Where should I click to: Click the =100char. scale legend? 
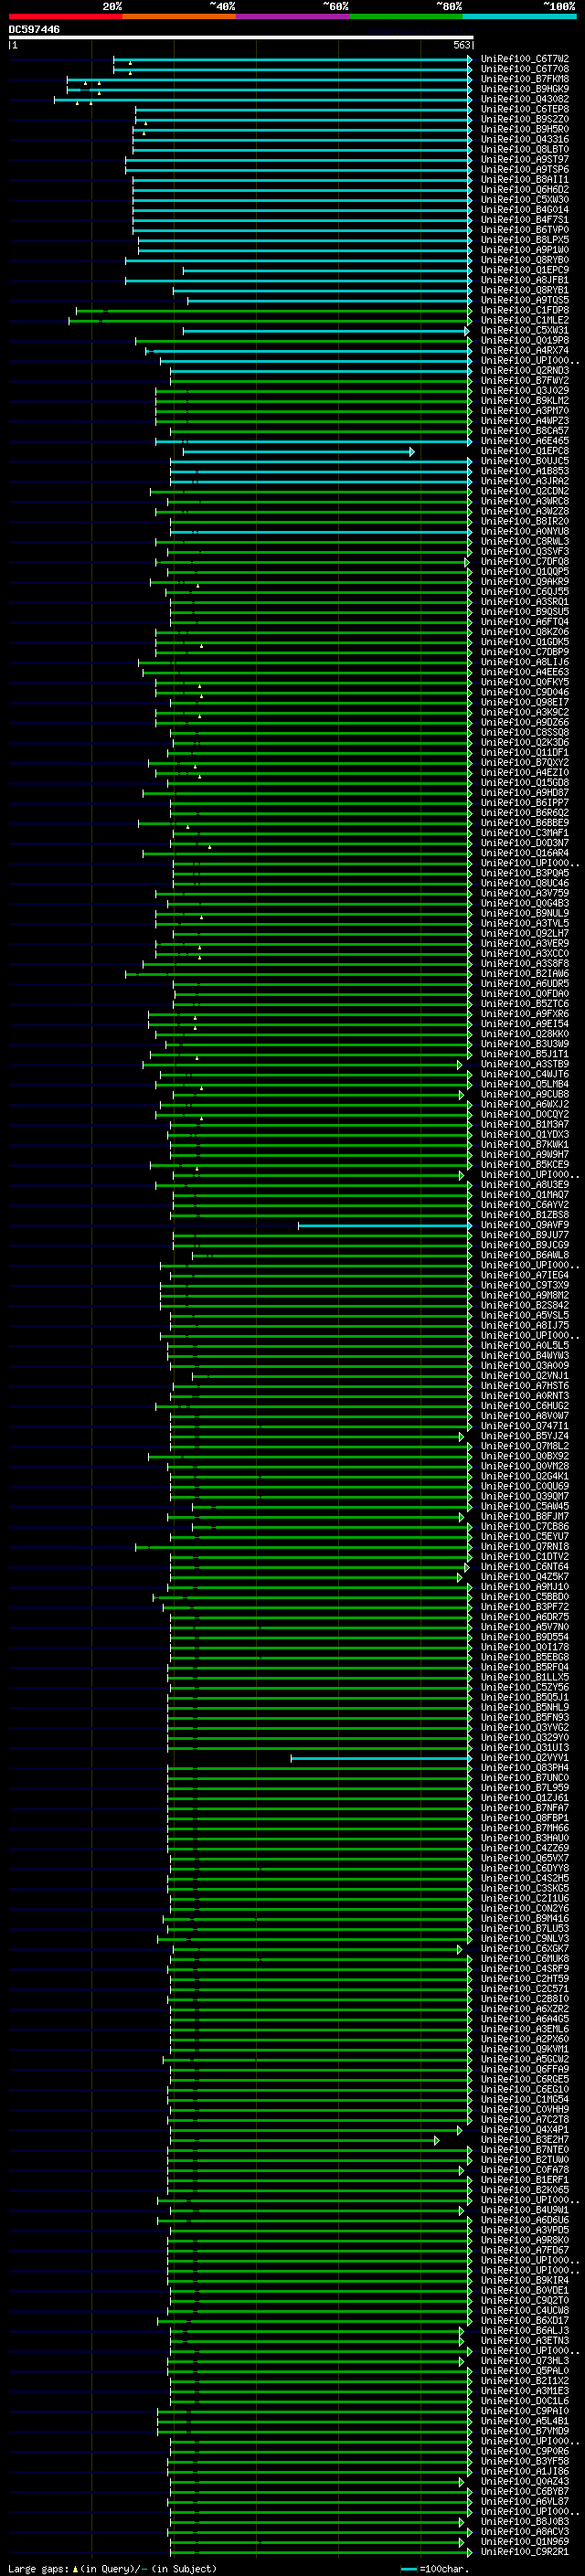(x=435, y=2568)
